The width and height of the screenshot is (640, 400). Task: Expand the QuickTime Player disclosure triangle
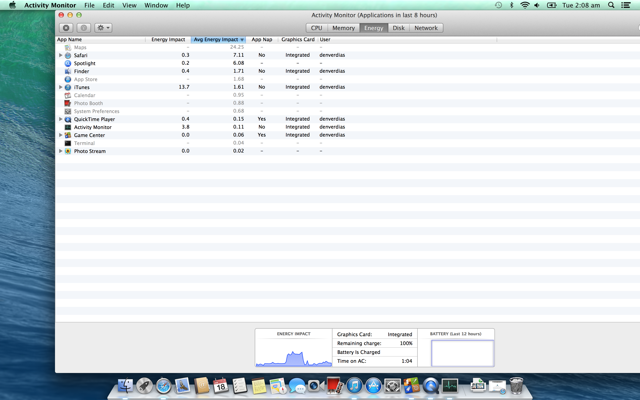tap(60, 119)
